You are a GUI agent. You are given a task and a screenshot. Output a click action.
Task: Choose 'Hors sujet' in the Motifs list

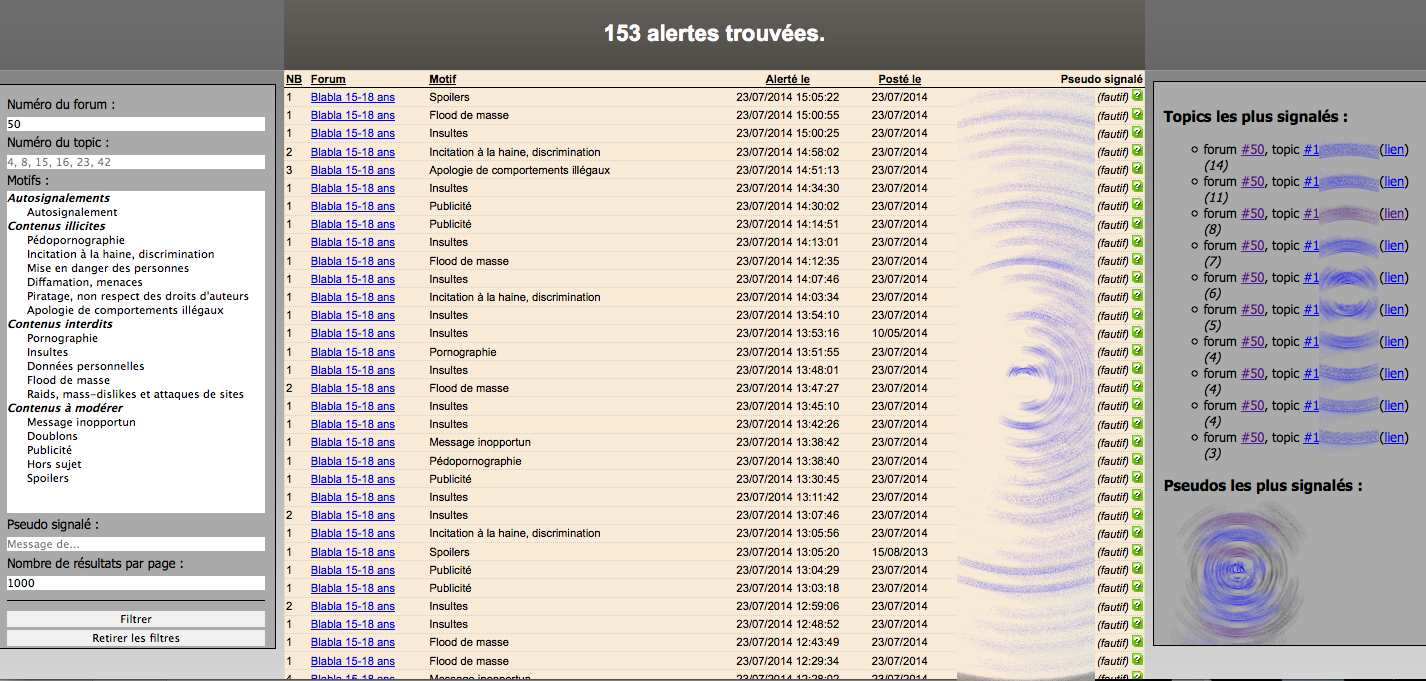click(x=54, y=464)
